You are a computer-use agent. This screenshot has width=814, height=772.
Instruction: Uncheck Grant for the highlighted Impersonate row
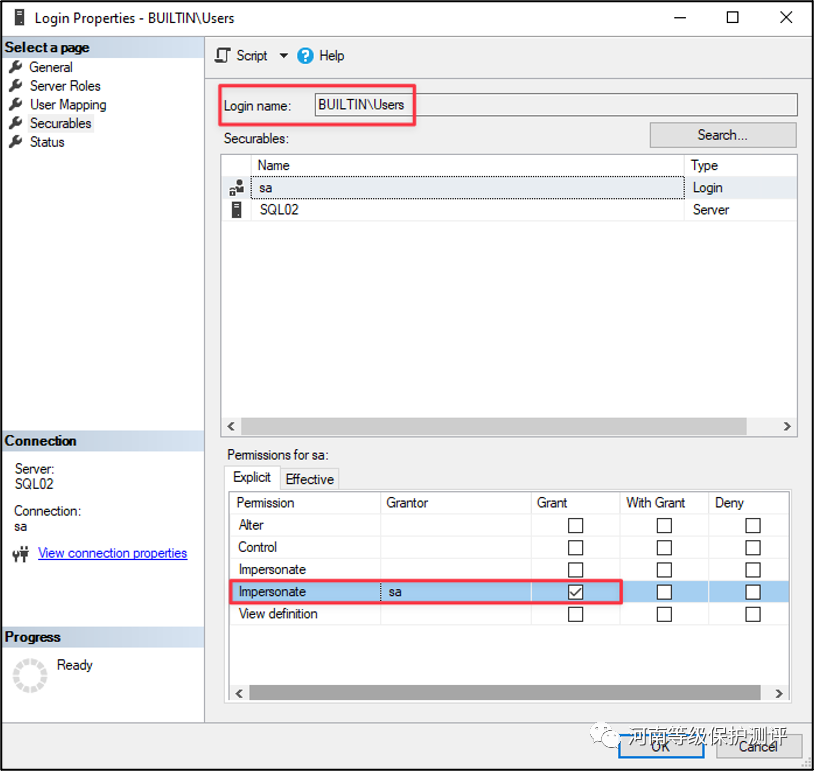[x=575, y=592]
